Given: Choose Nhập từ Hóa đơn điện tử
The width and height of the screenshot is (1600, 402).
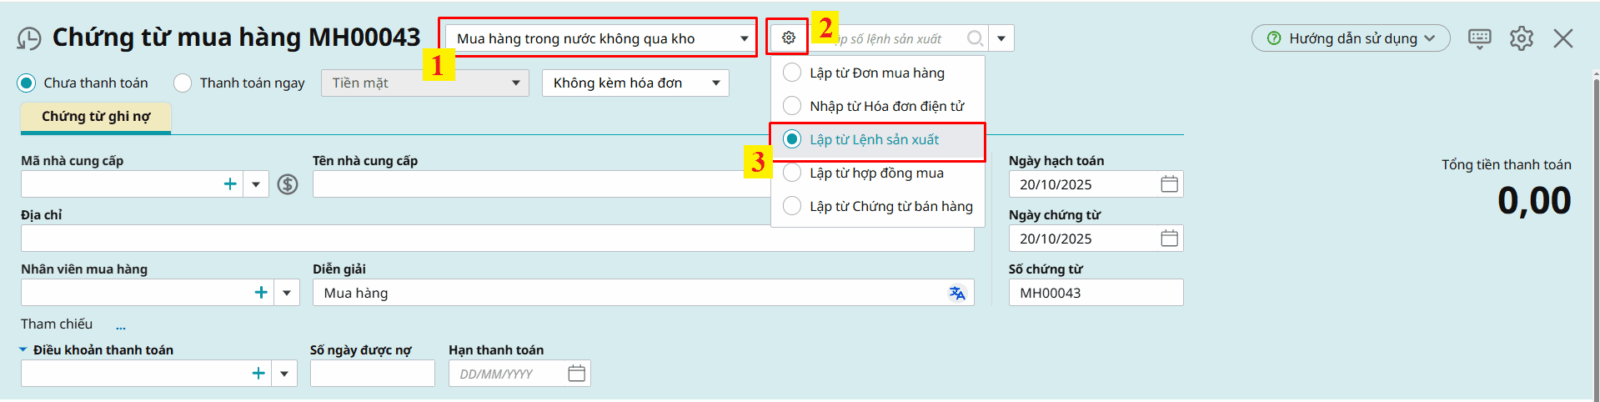Looking at the screenshot, I should tap(877, 106).
